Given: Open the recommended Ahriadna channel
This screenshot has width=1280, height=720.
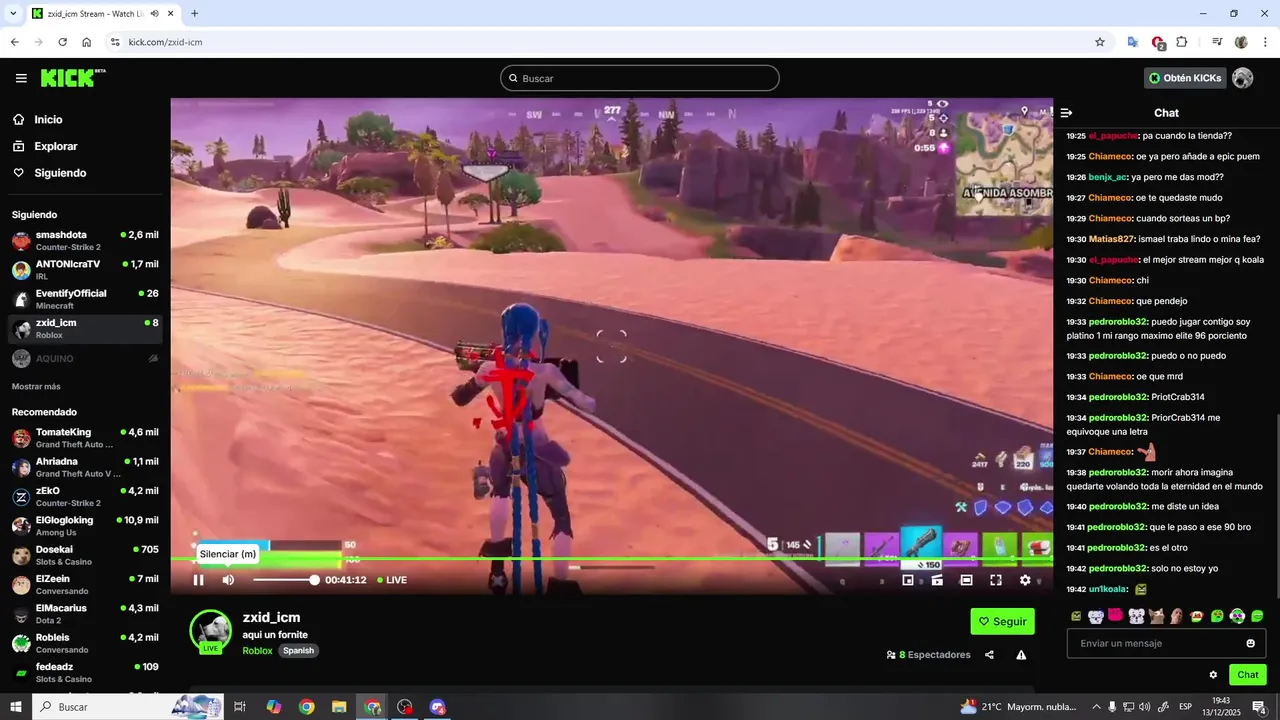Looking at the screenshot, I should pos(85,467).
